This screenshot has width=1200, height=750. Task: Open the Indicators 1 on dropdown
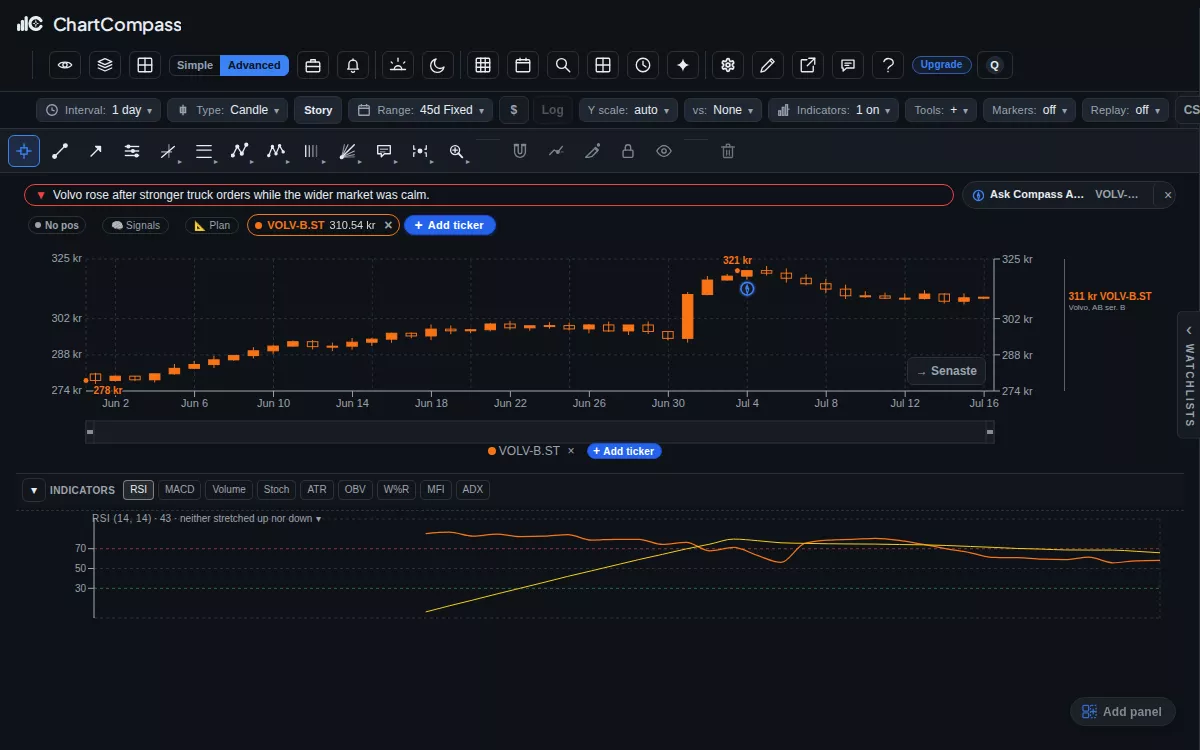[834, 110]
